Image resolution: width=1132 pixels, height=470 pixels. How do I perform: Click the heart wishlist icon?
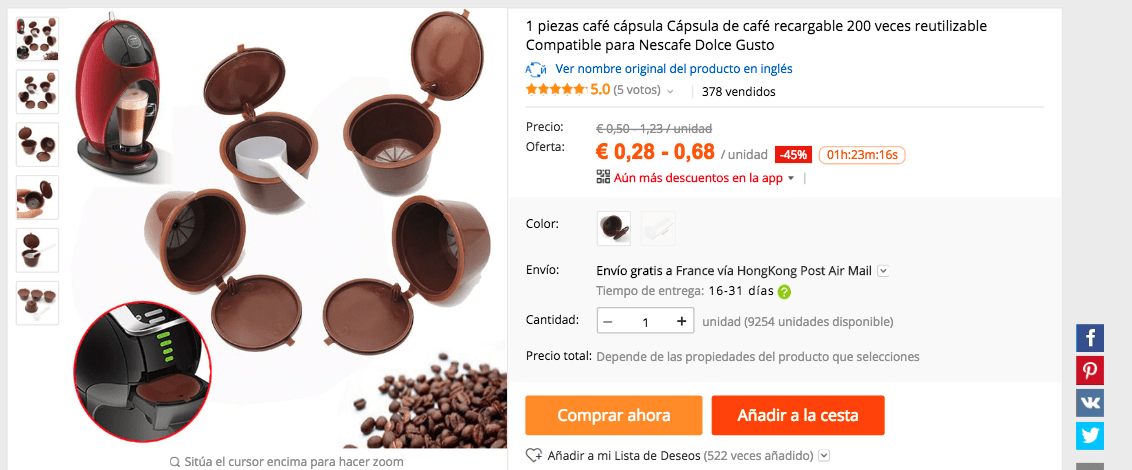(534, 456)
